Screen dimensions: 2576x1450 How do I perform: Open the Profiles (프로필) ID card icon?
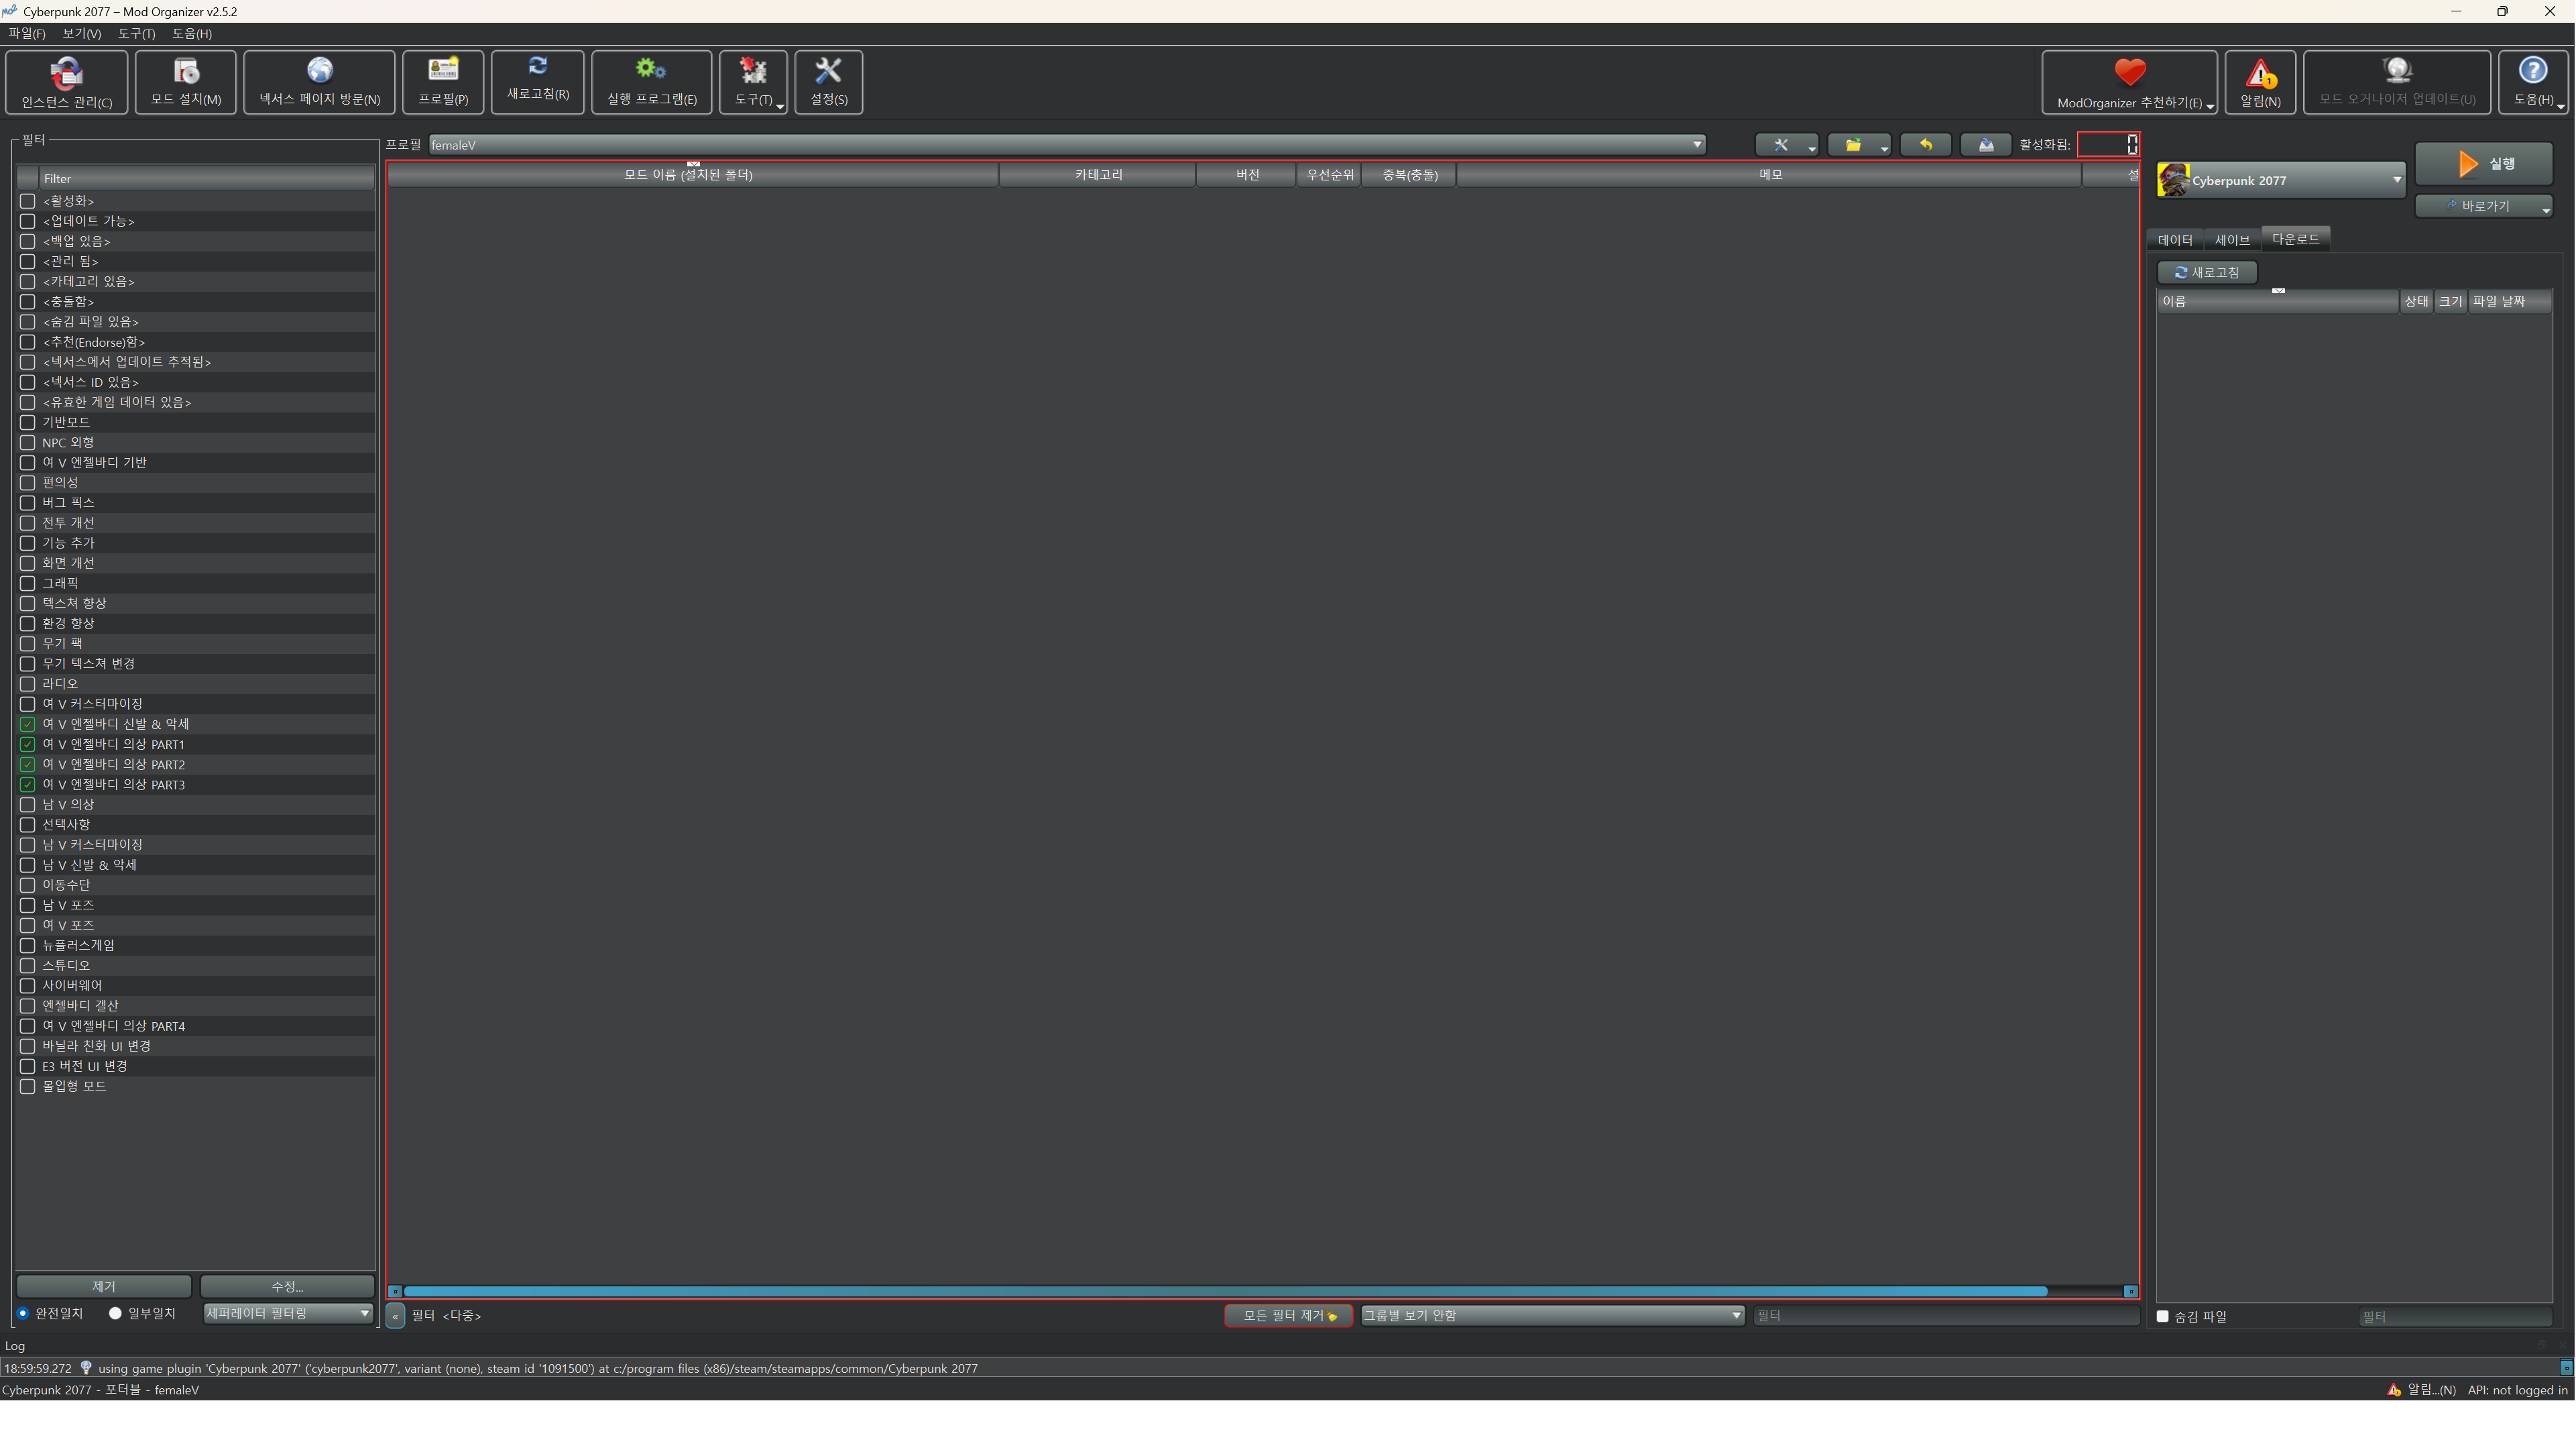coord(443,70)
